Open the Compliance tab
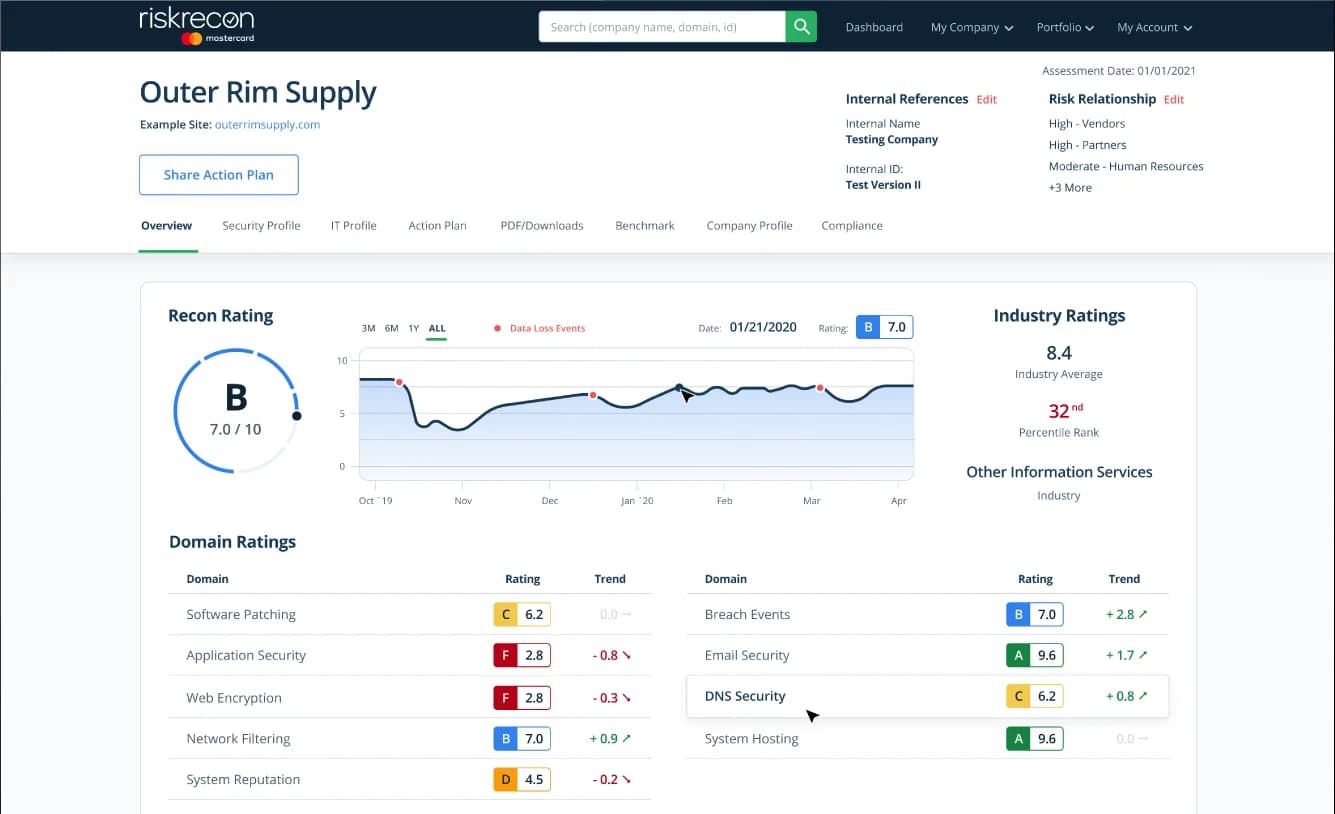 tap(852, 226)
